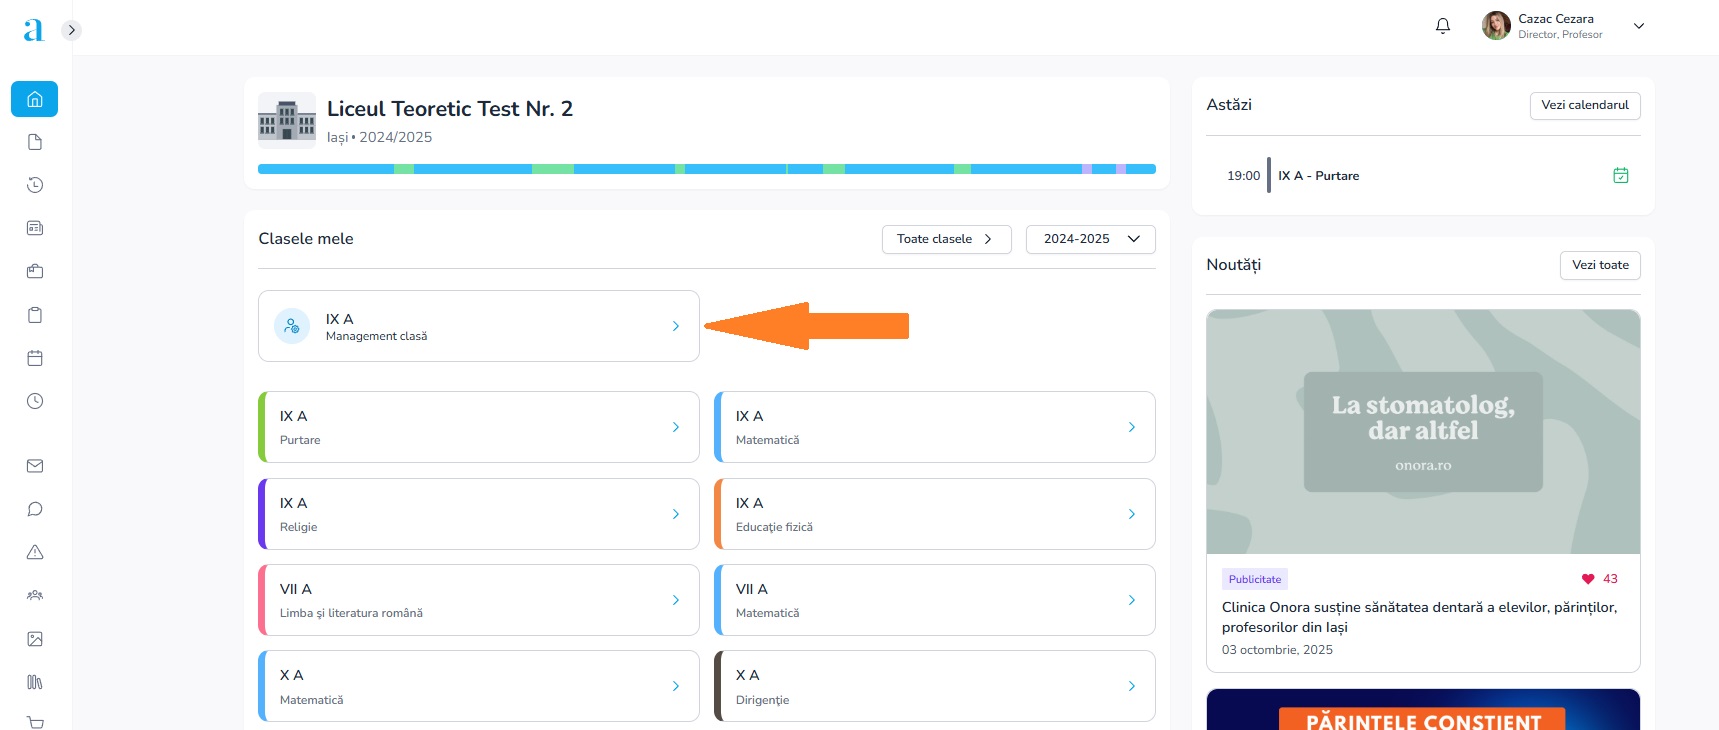Click the green calendar check icon for Purtare
1719x730 pixels.
point(1620,176)
